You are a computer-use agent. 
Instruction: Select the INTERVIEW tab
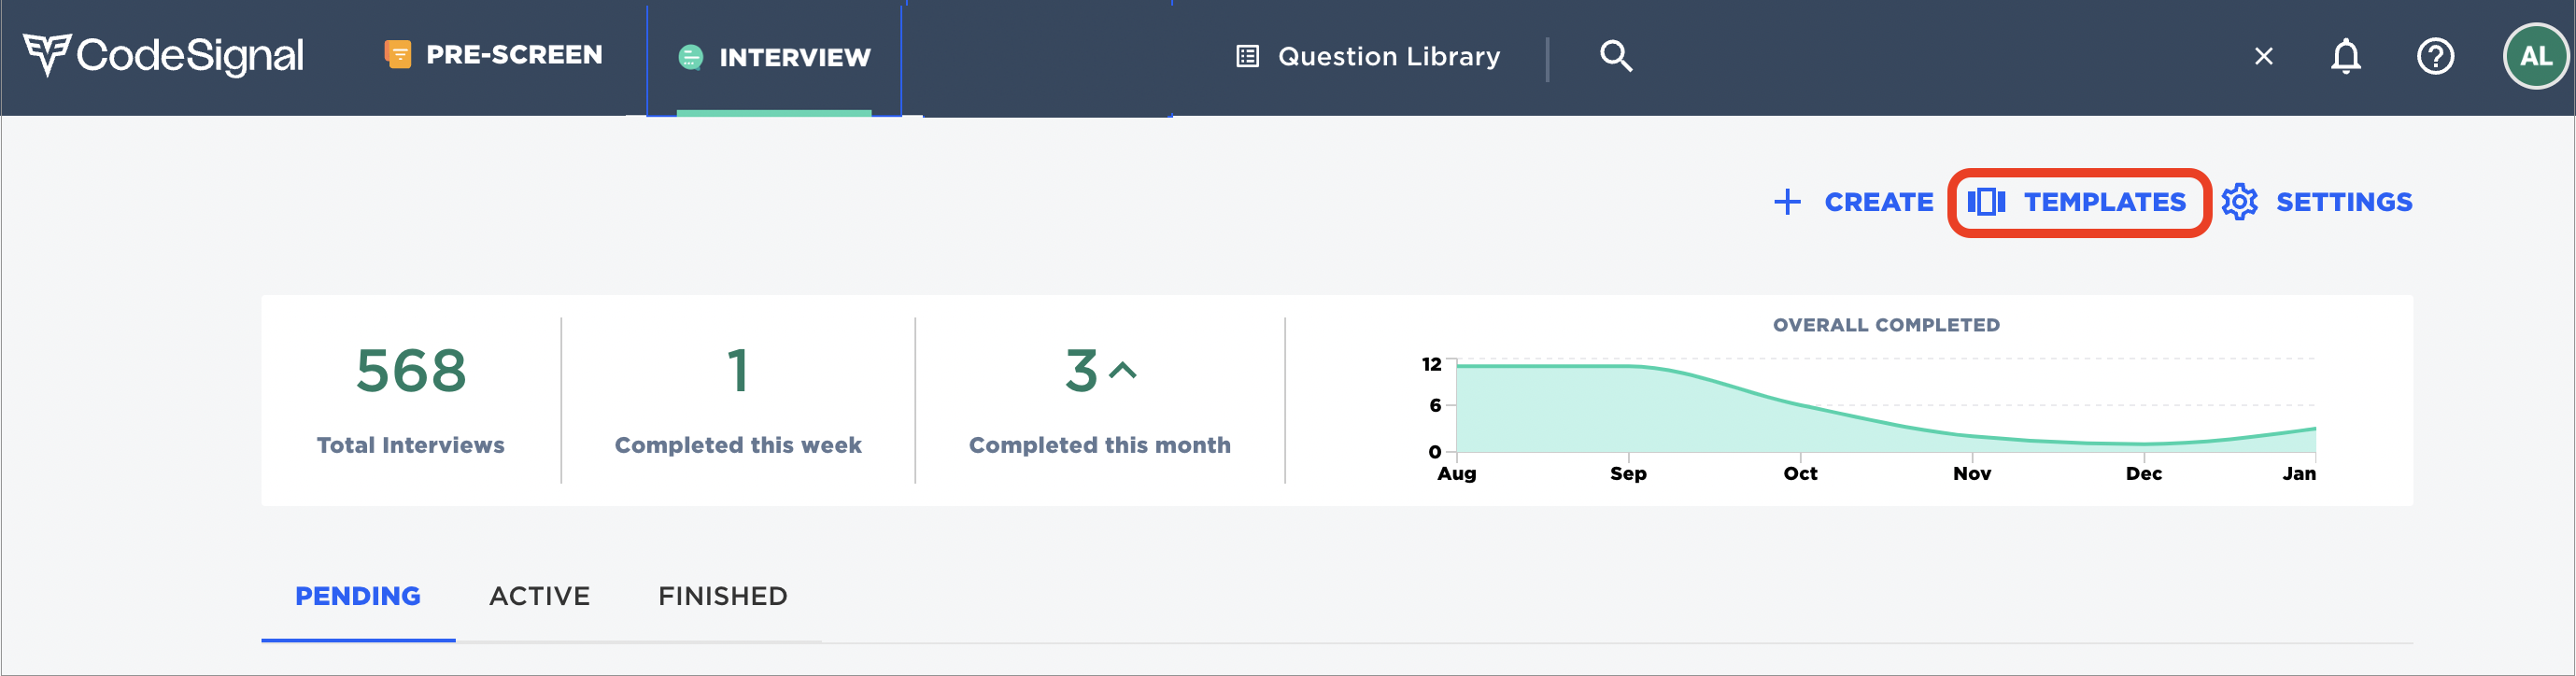coord(794,58)
